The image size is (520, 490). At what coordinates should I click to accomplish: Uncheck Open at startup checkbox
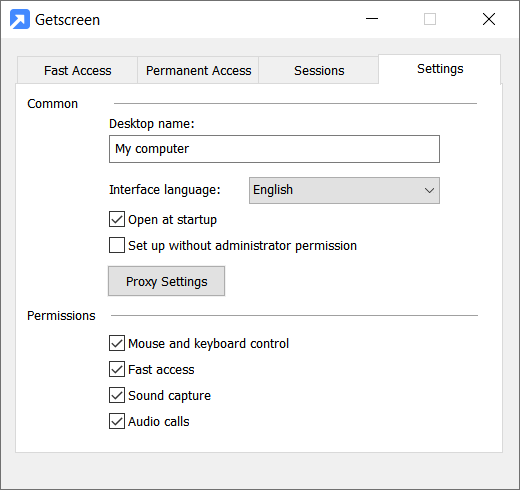tap(117, 219)
